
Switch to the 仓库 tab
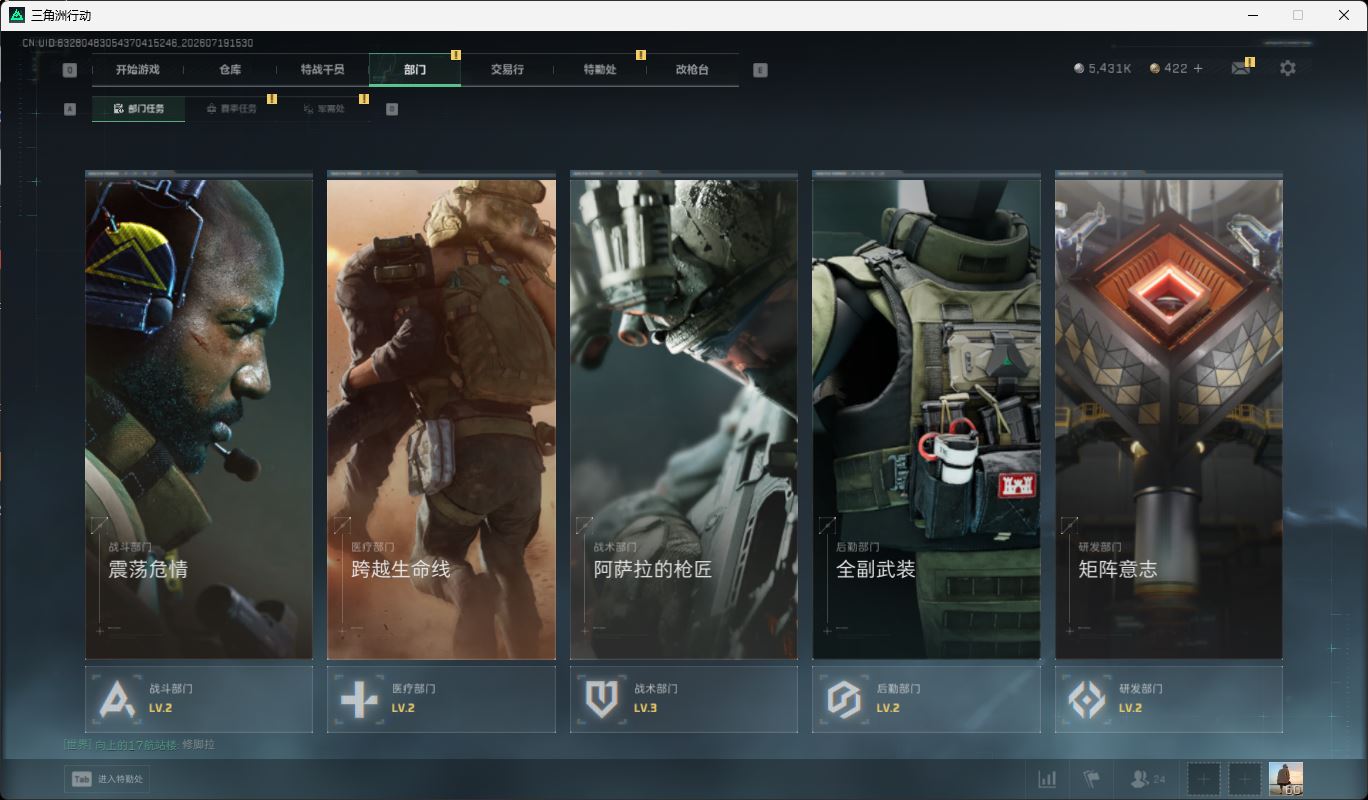coord(230,70)
